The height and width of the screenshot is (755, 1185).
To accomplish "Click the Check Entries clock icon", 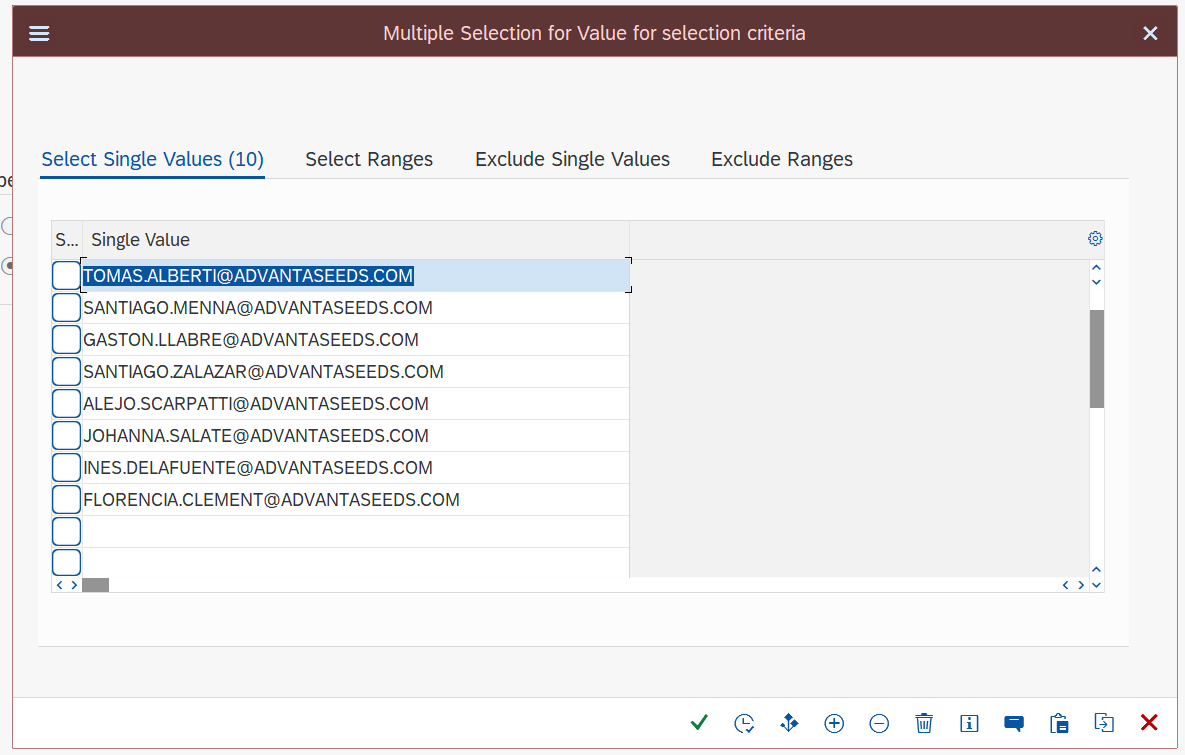I will tap(744, 723).
